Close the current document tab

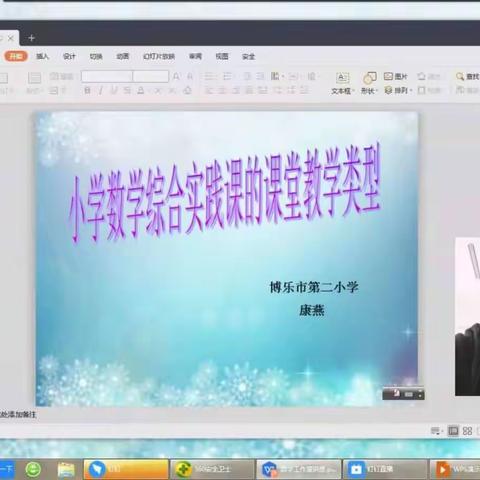coord(11,38)
